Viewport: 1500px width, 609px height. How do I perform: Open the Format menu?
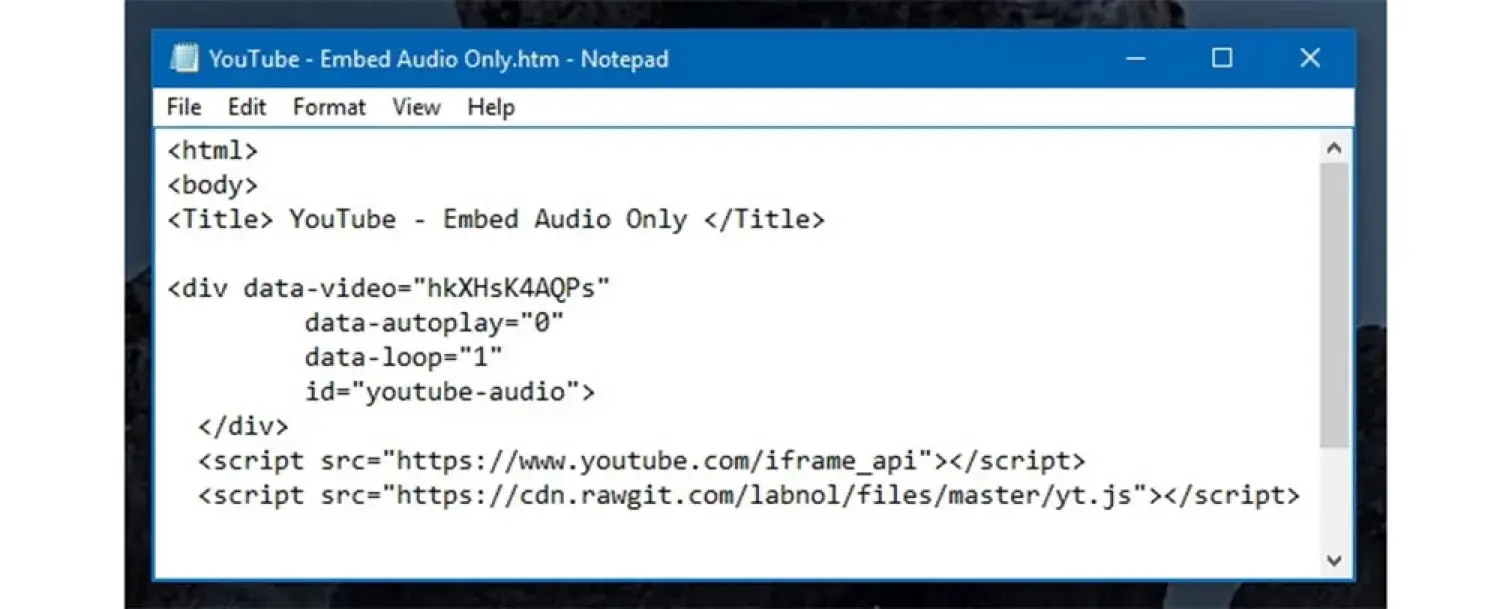pyautogui.click(x=329, y=107)
